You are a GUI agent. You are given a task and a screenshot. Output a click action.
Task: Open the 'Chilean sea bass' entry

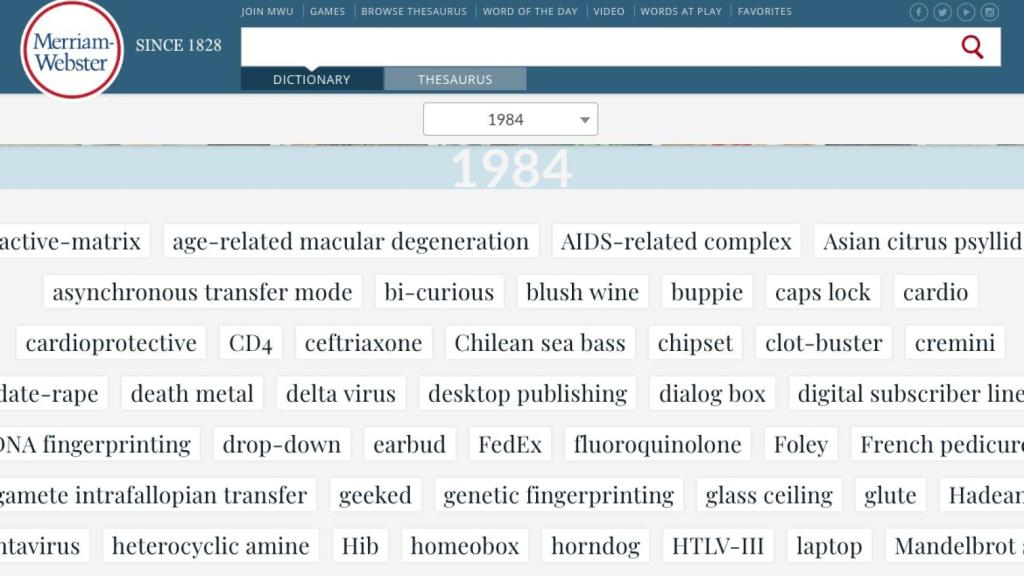click(539, 343)
